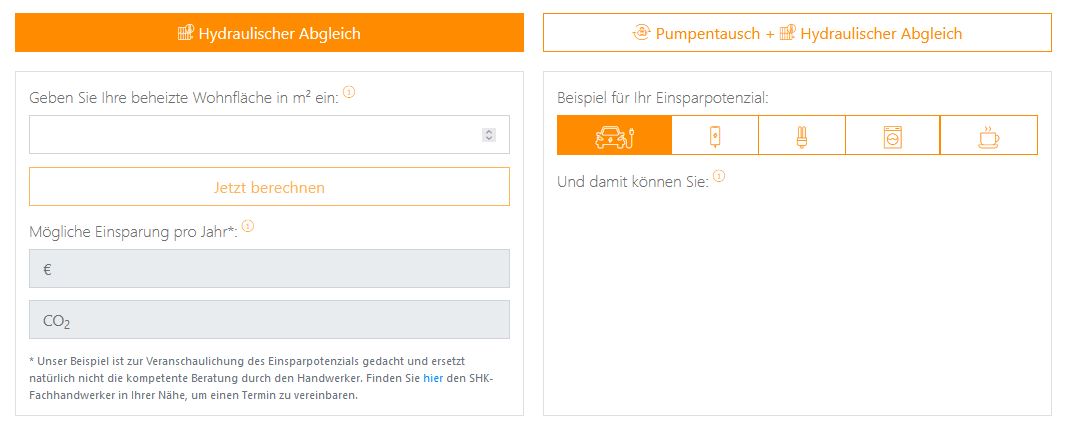This screenshot has height=427, width=1067.
Task: Click the 'Beispiel für Ihr Einsparpotenzial' heading
Action: [662, 99]
